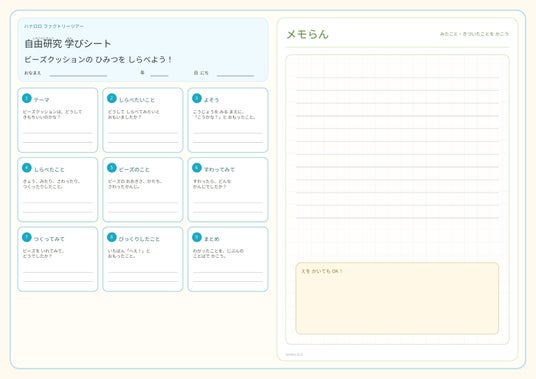Click the number 4 circle beside しらべたこと
This screenshot has width=536, height=379.
[27, 168]
